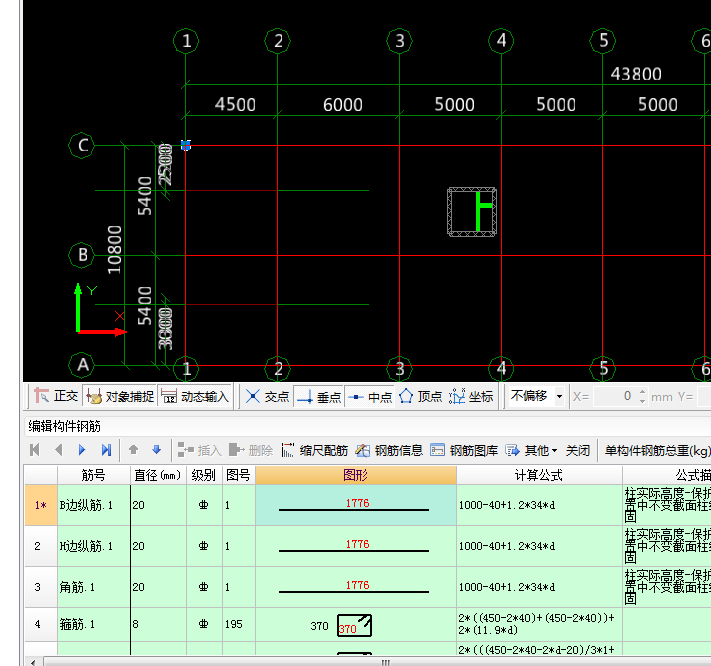Select the 级别 column header

click(204, 475)
